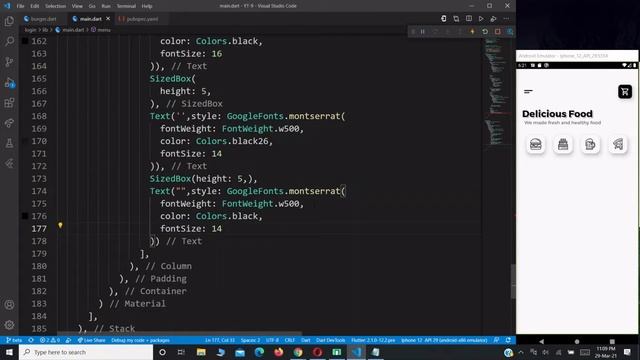Click the Flutter version in status bar
The width and height of the screenshot is (640, 360).
(373, 340)
